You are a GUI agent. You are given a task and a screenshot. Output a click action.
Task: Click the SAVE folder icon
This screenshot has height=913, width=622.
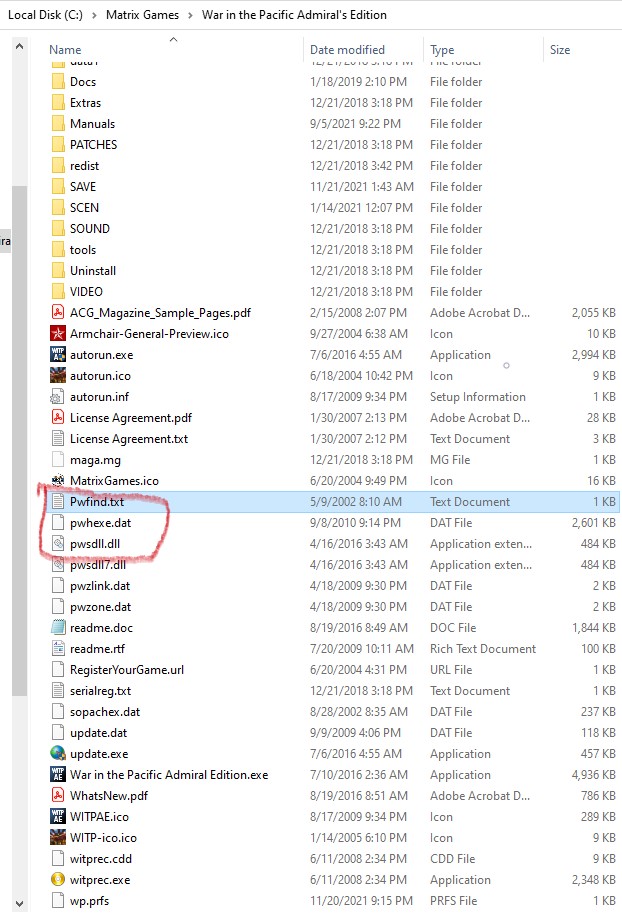pos(58,186)
